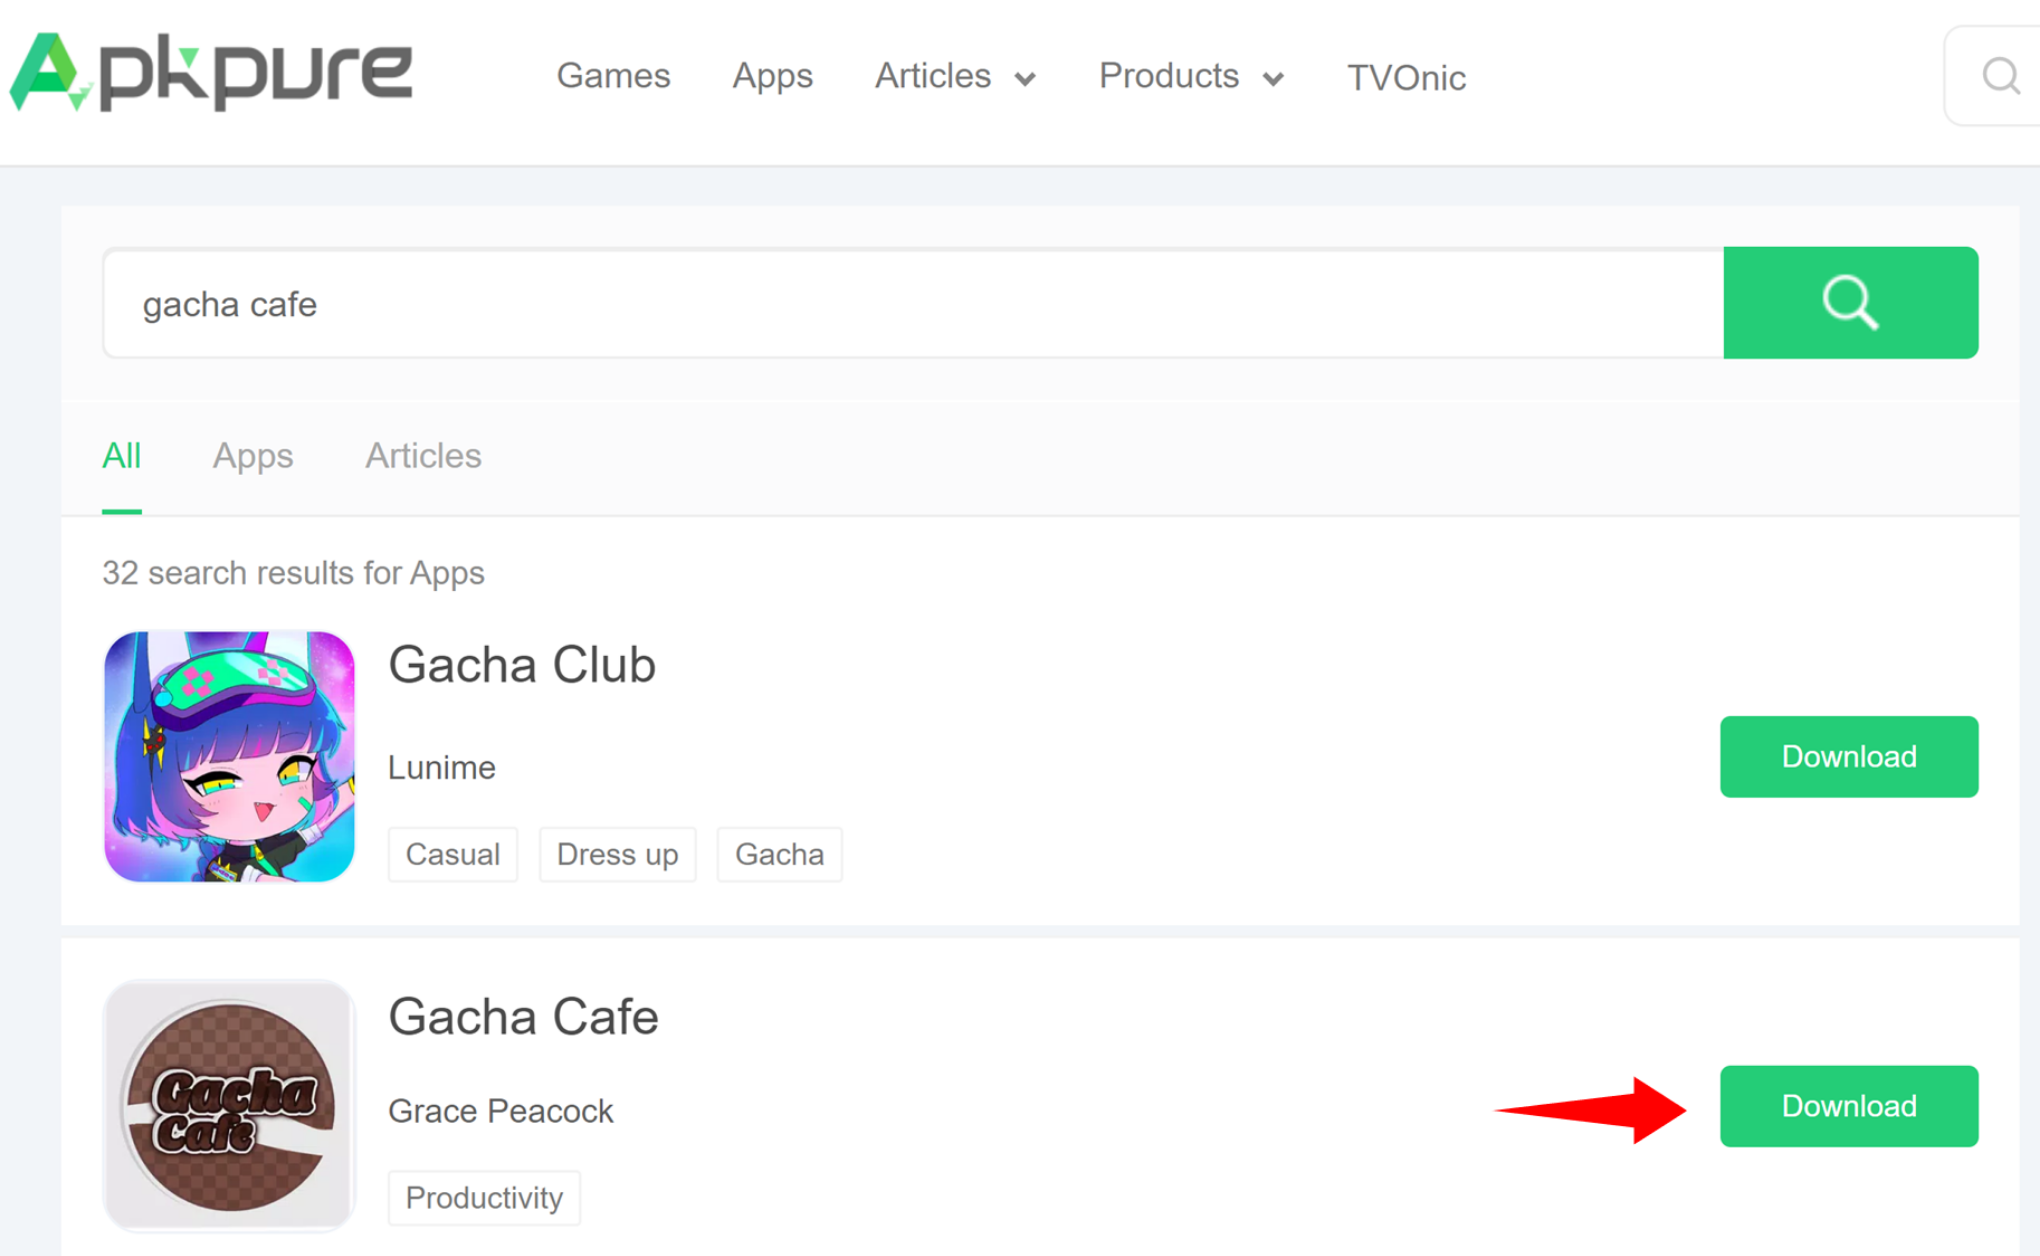
Task: Expand the Products dropdown in navigation
Action: coord(1189,76)
